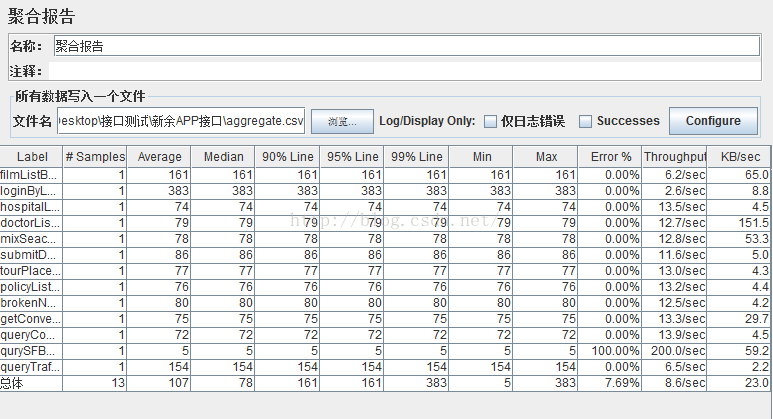
Task: Click the 151.5 KB/sec cell
Action: click(x=739, y=223)
